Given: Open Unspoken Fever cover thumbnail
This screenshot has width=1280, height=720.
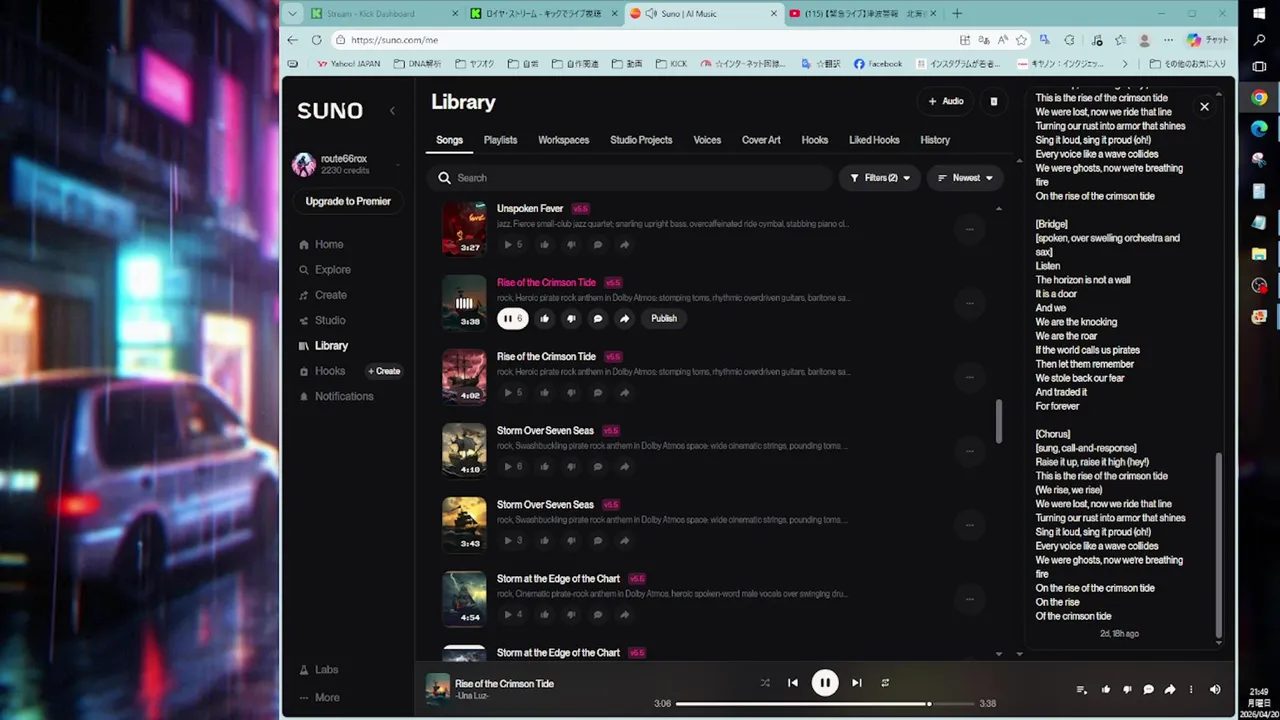Looking at the screenshot, I should 464,229.
